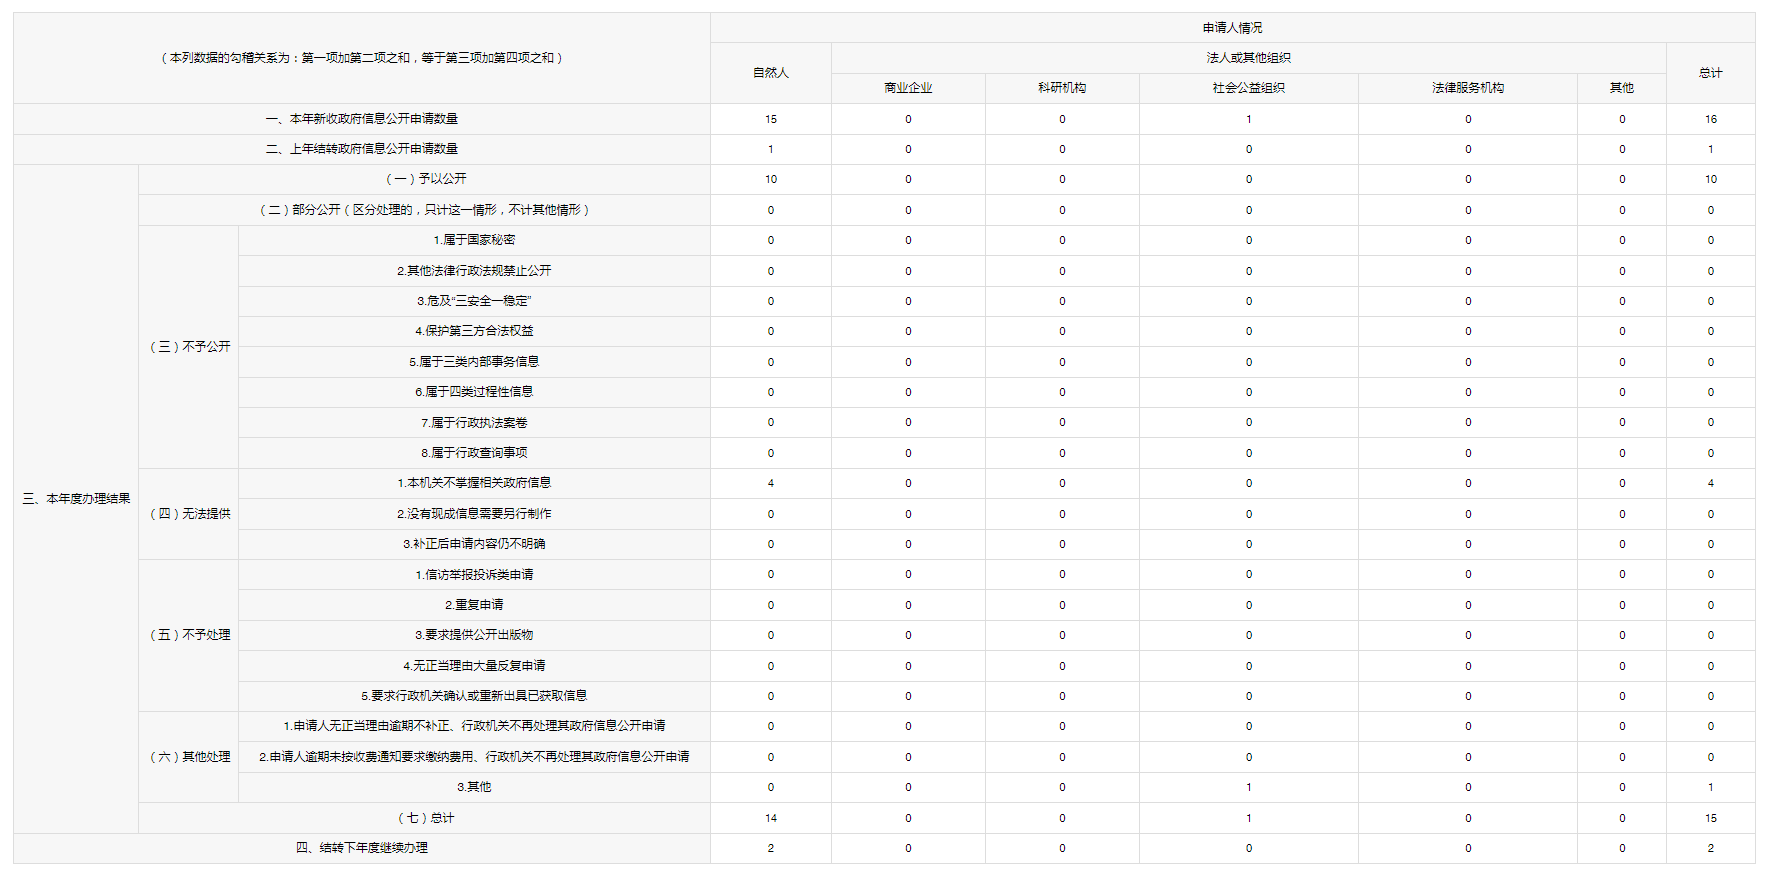
Task: Select the (六)其他处理 category cell
Action: tap(189, 757)
